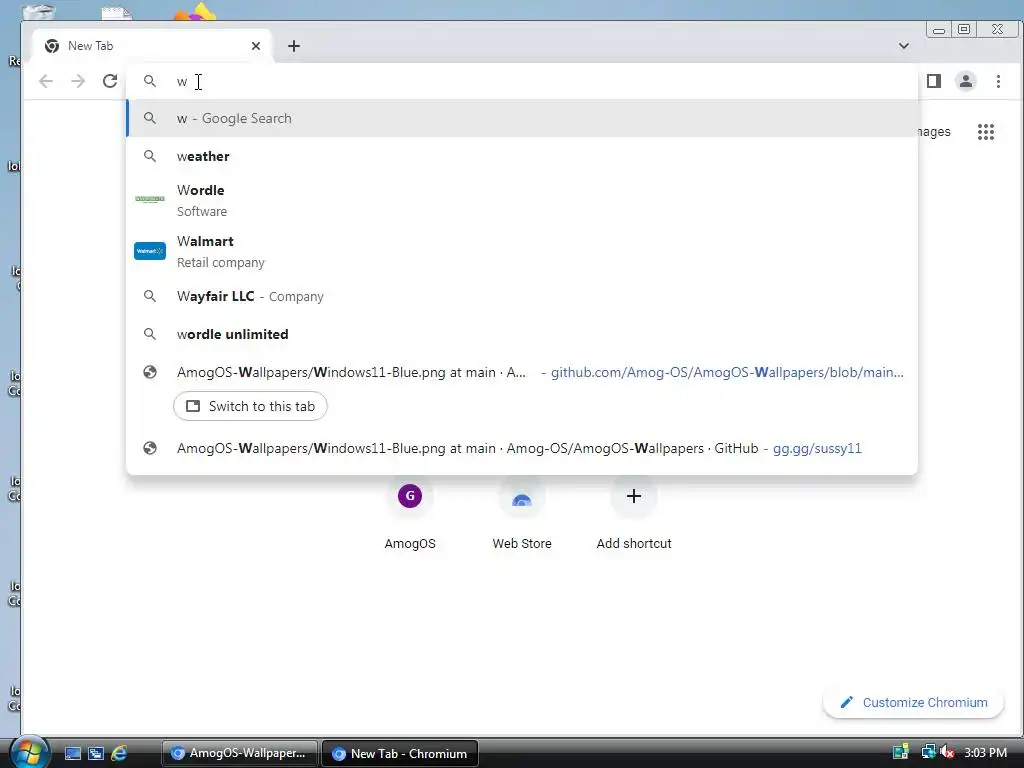1024x768 pixels.
Task: Click the 'Switch to this tab' button
Action: pyautogui.click(x=250, y=406)
